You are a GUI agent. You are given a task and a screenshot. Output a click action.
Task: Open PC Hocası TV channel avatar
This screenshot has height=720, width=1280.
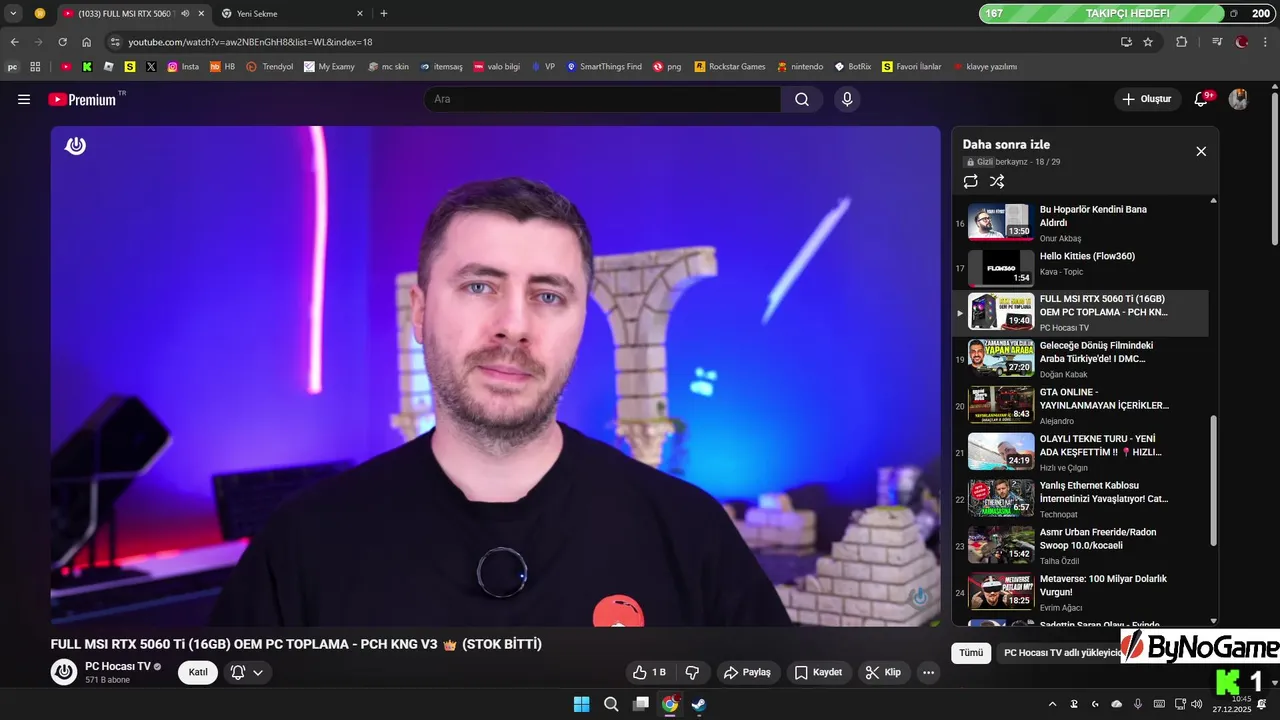pyautogui.click(x=64, y=672)
